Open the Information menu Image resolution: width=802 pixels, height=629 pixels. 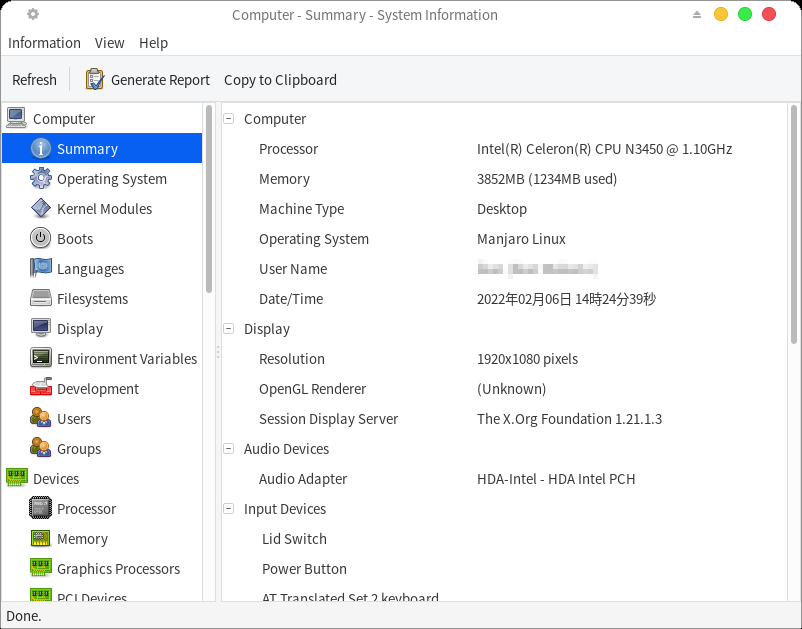click(44, 43)
